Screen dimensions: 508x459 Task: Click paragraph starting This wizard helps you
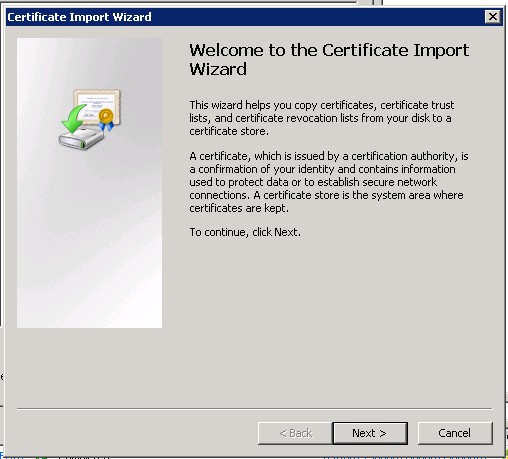322,118
